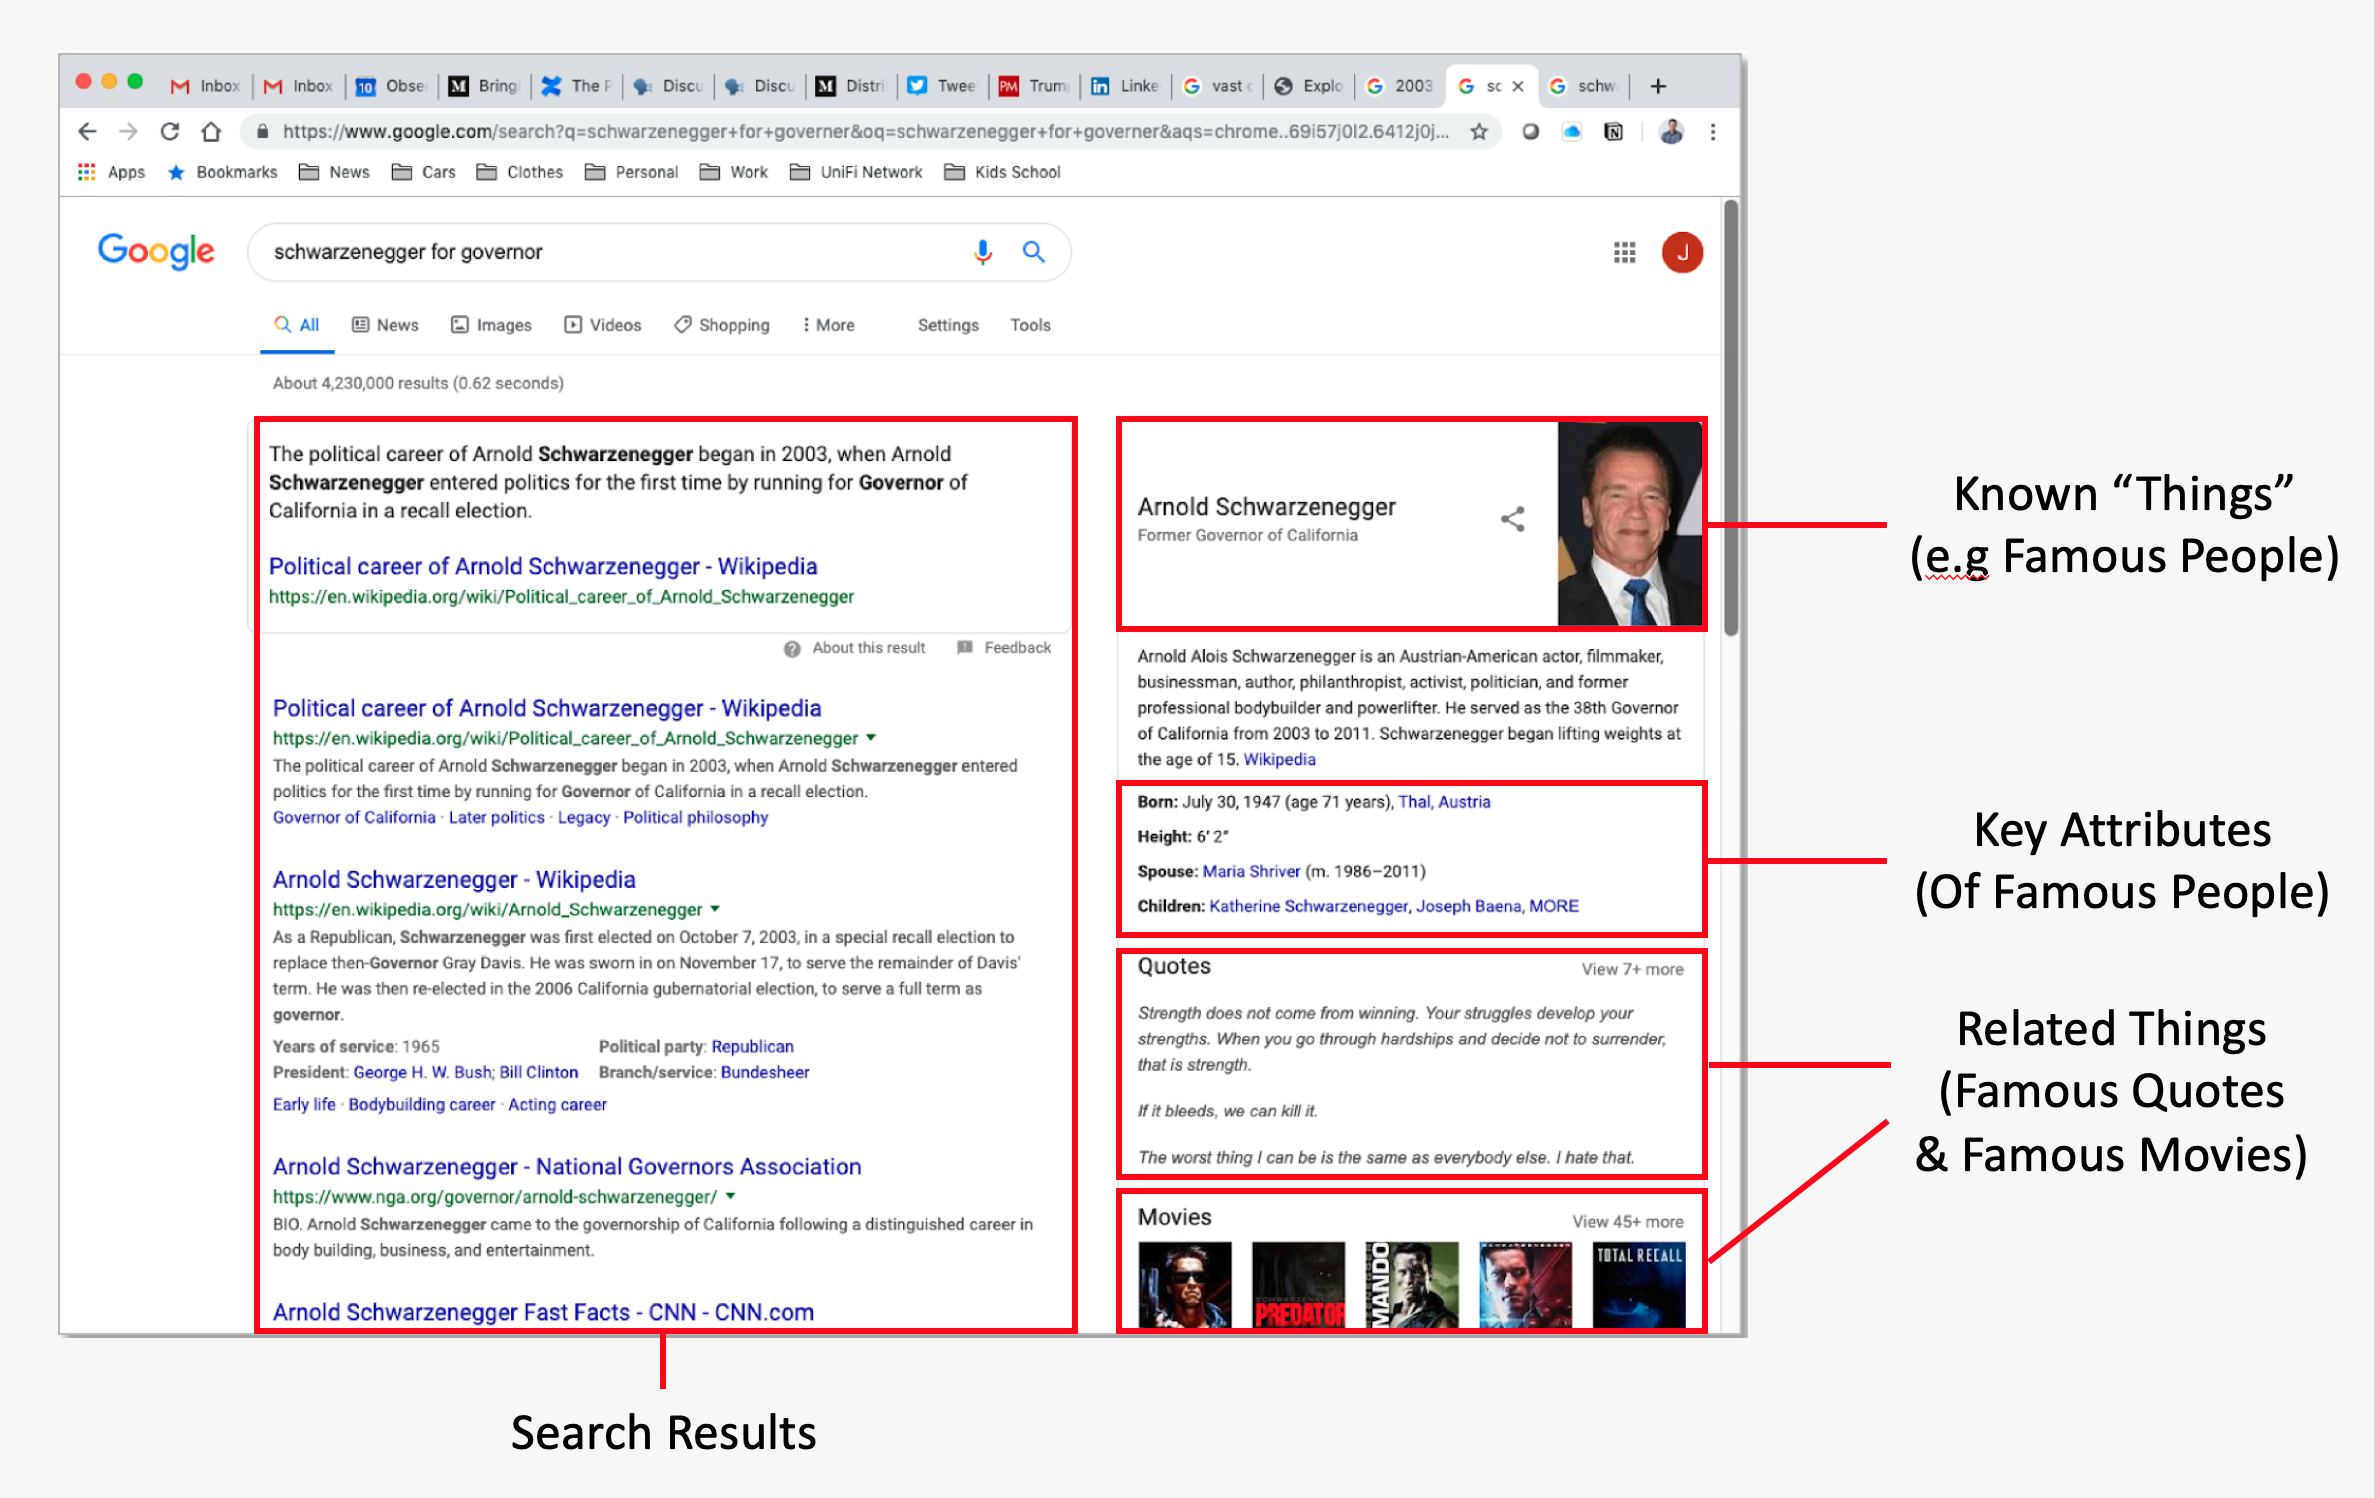Expand arrow next to Political career URL

871,738
